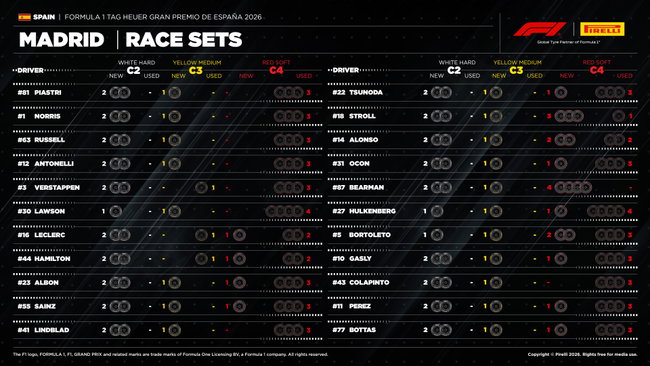Click Leclerc's new soft tyre icon

pos(239,235)
